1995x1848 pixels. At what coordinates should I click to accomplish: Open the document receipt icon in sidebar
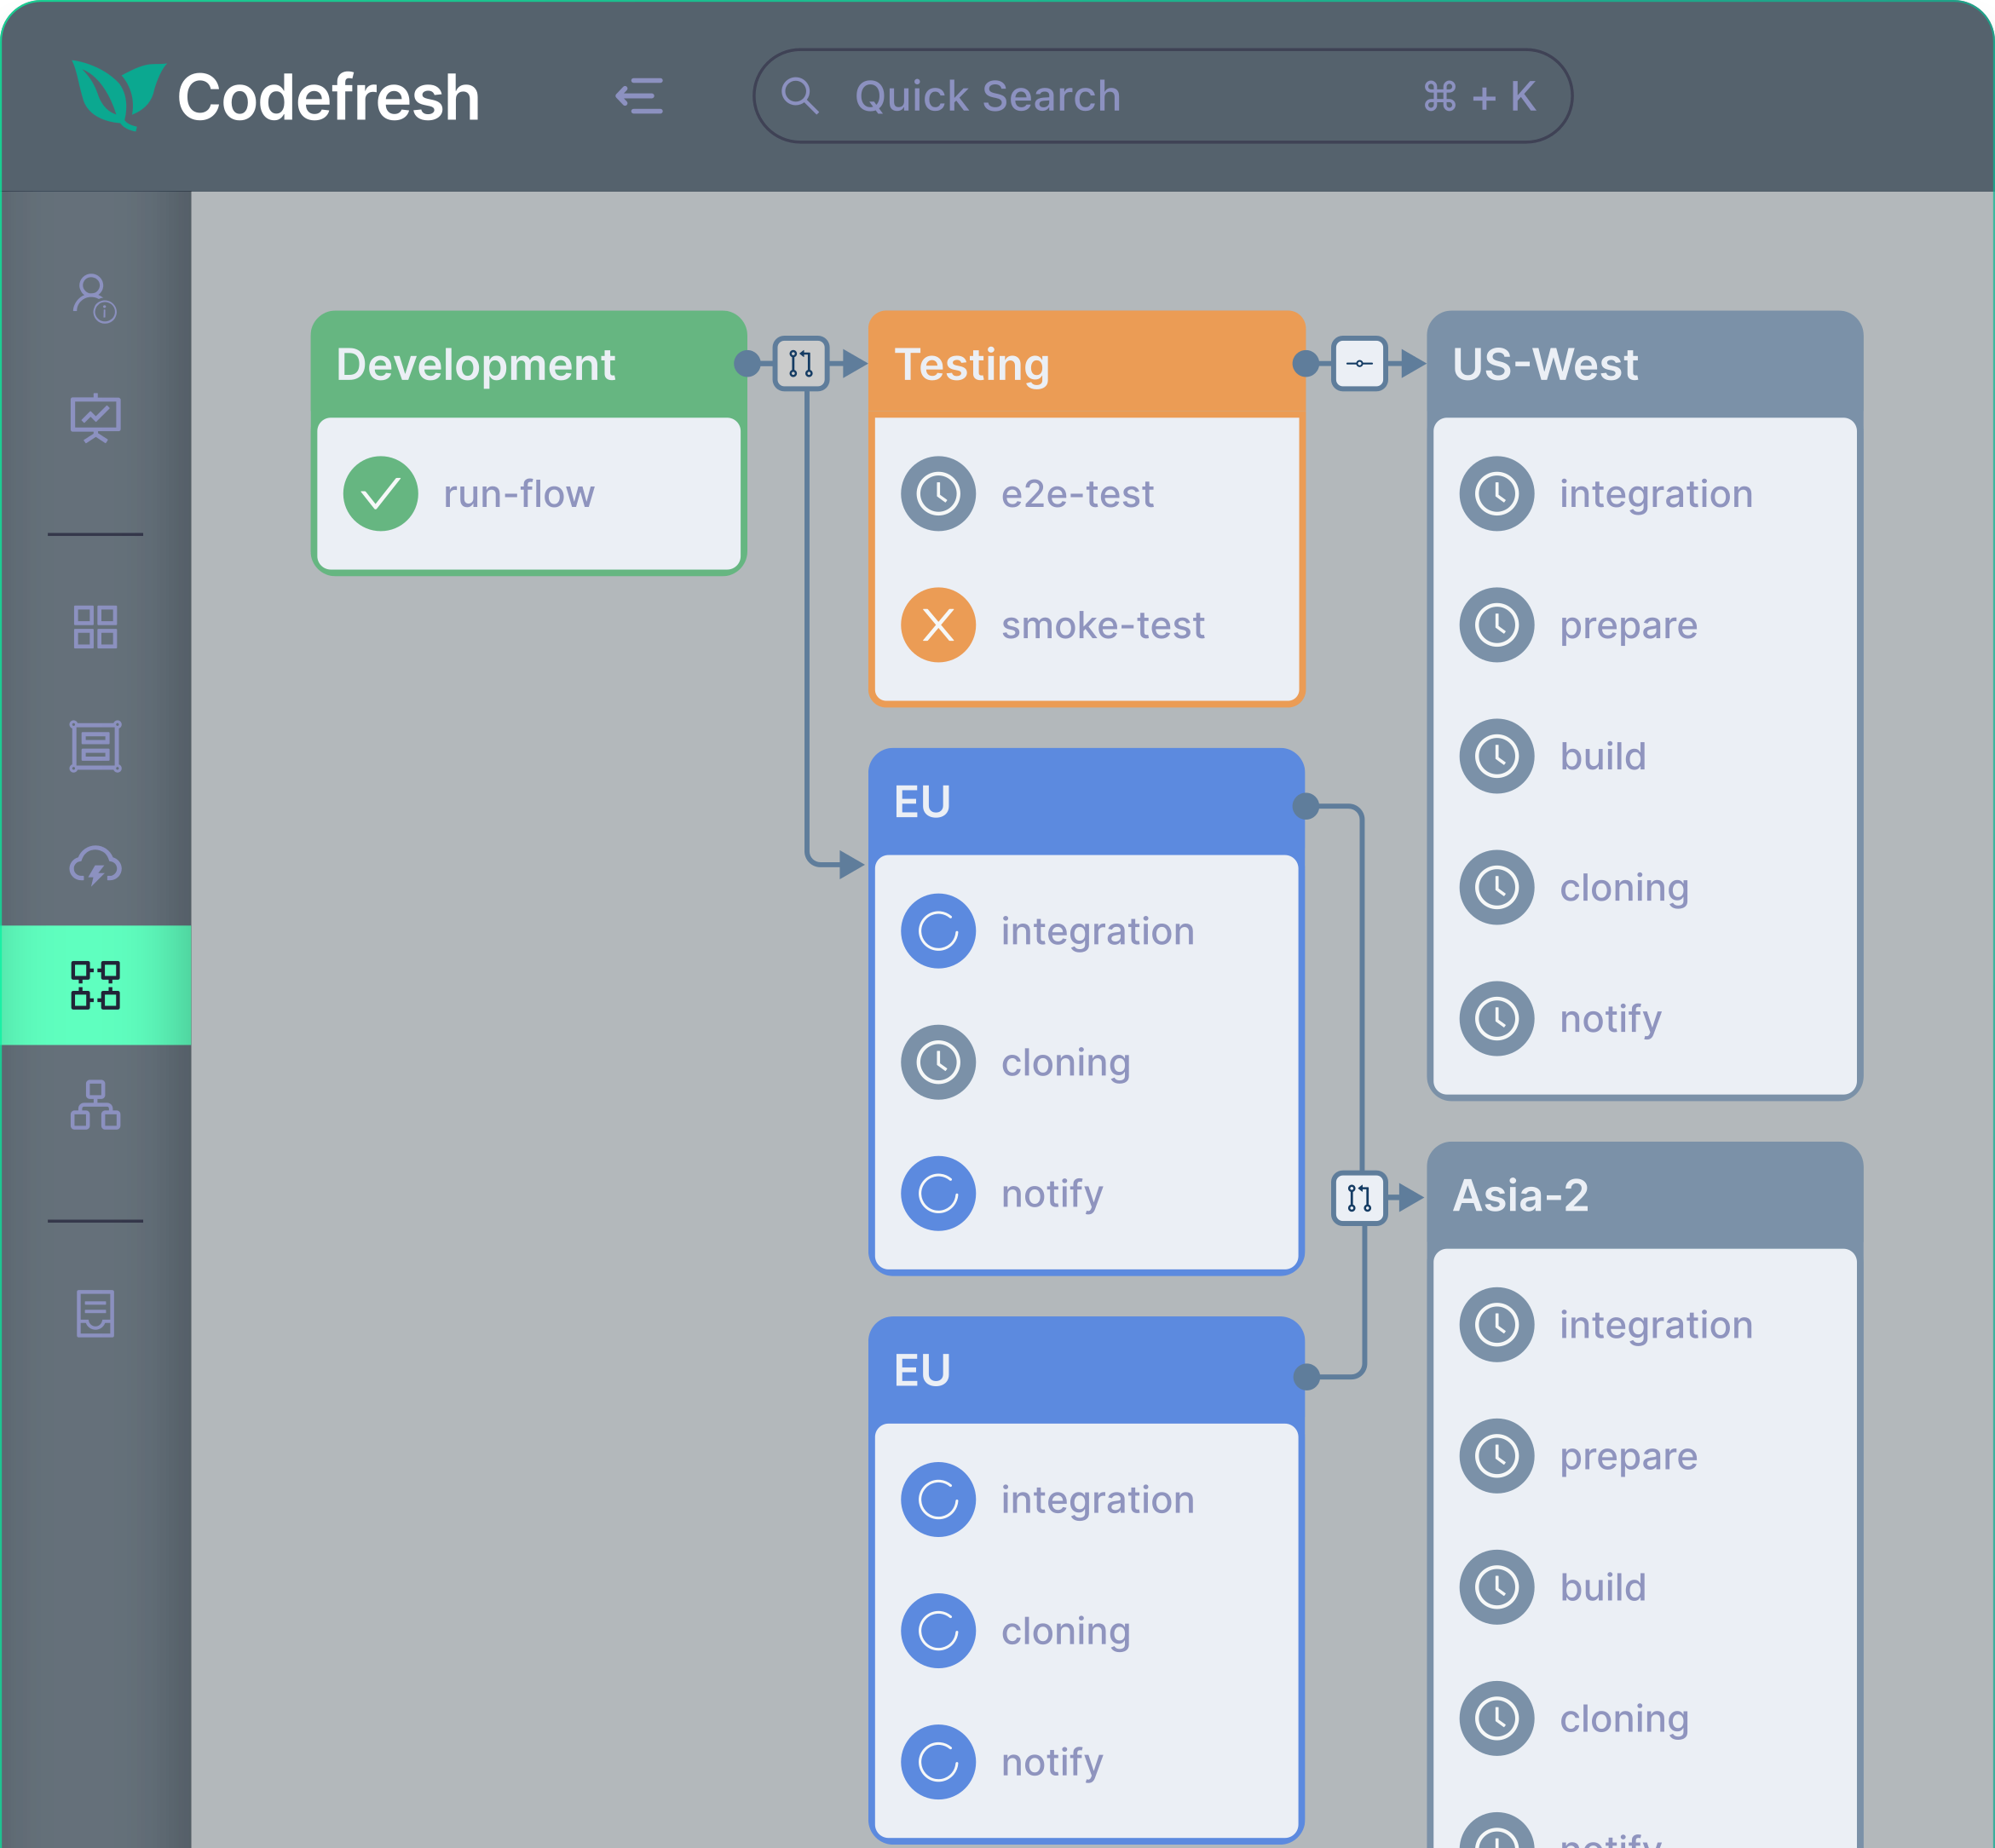pos(95,1313)
